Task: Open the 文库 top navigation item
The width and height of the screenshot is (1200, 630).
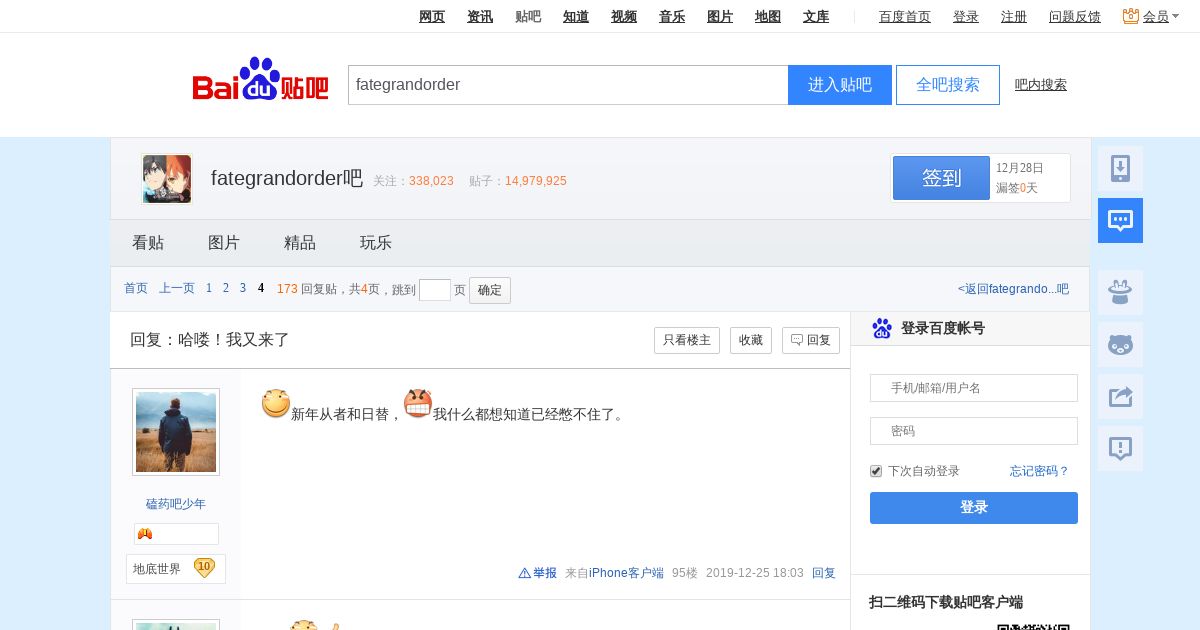Action: tap(816, 16)
